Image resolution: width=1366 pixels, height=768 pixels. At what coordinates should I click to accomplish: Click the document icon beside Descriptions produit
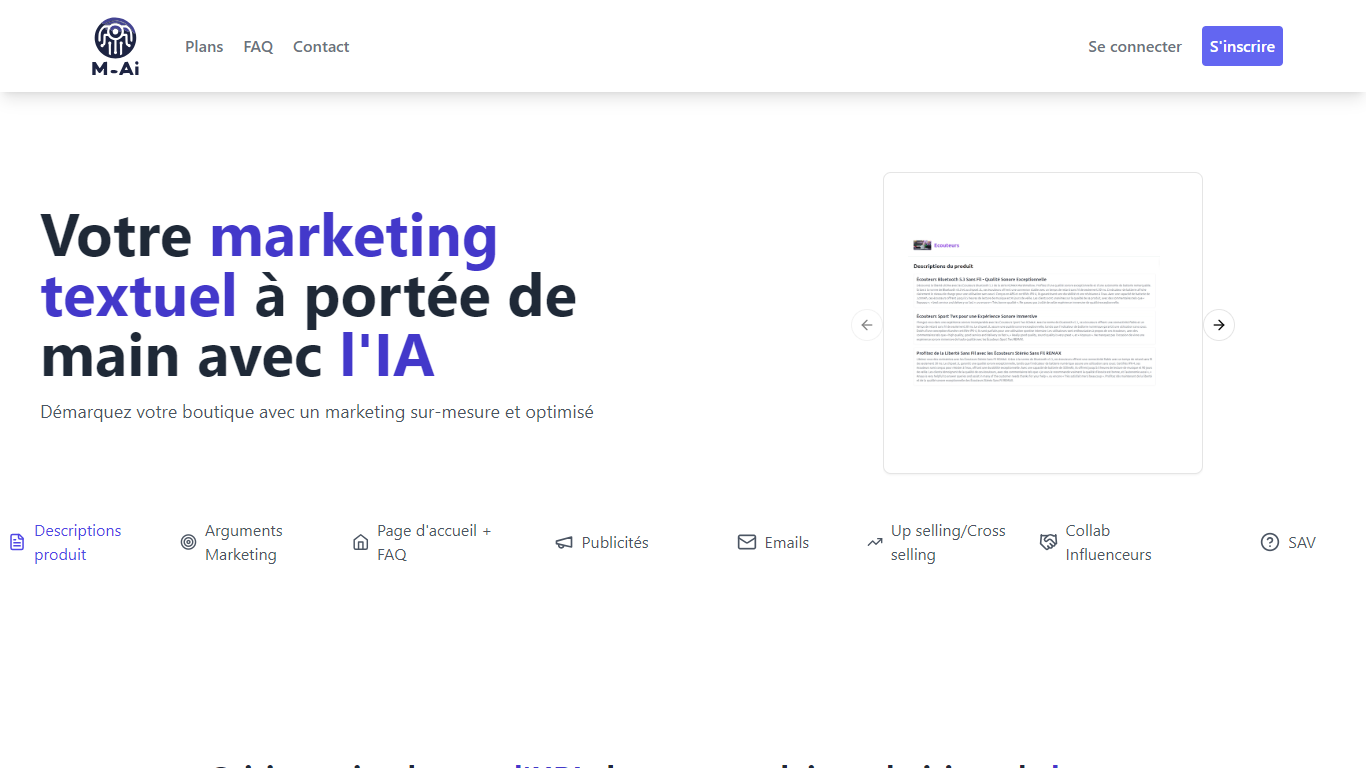17,542
